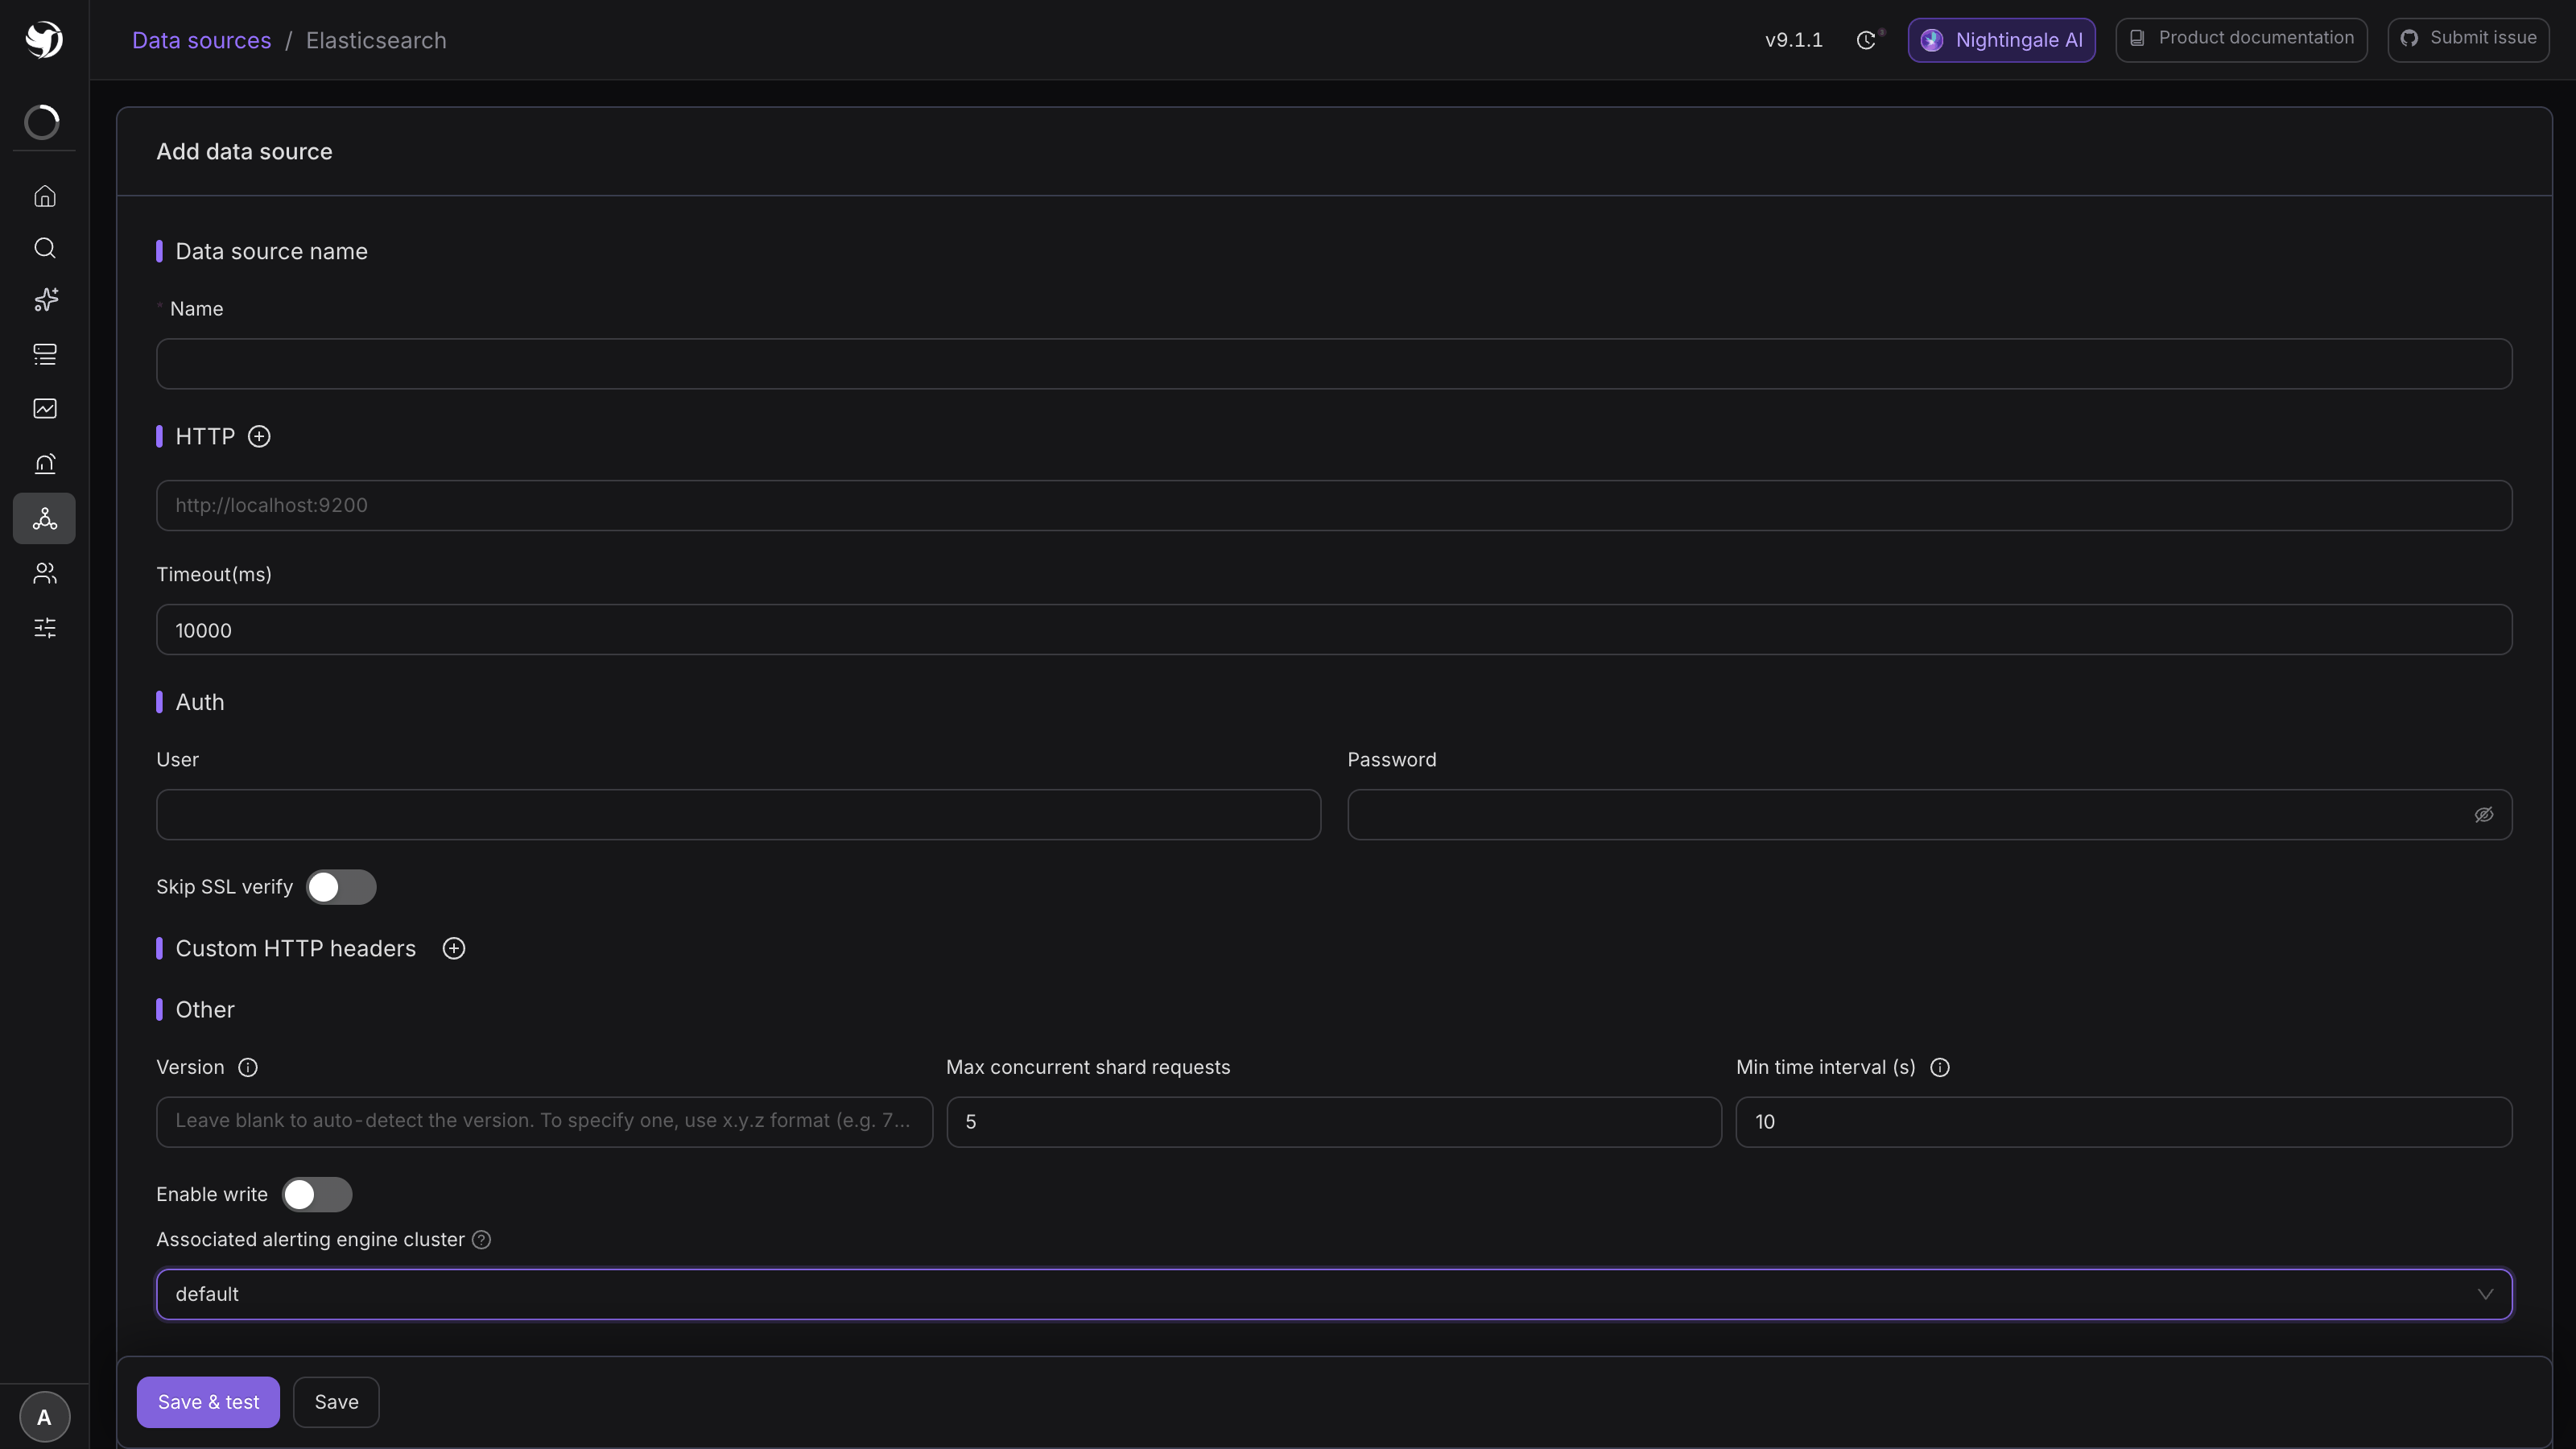Click Min time interval field showing 10

click(x=2124, y=1122)
